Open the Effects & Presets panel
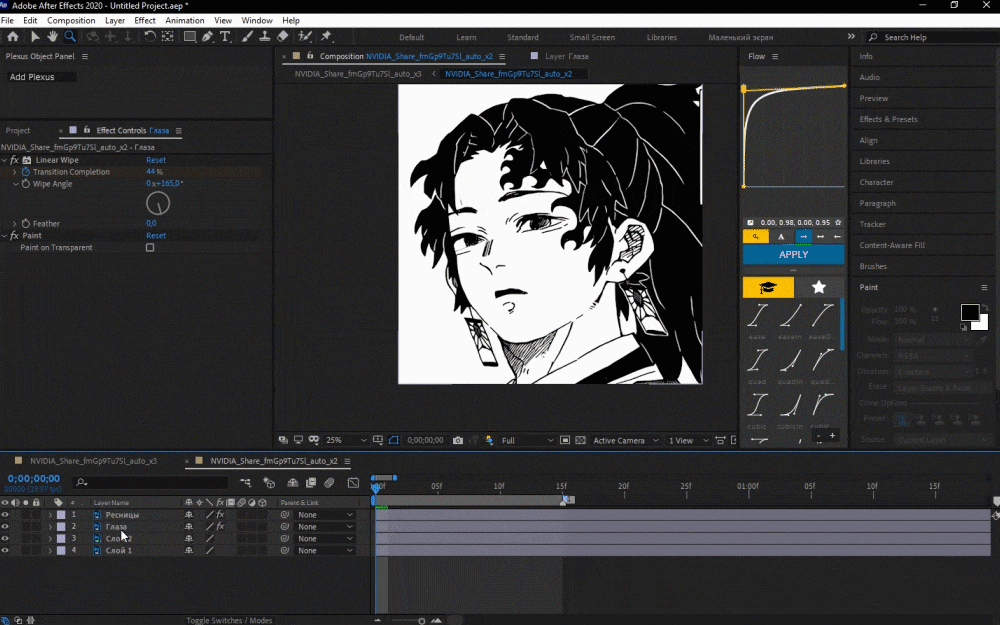Image resolution: width=1000 pixels, height=625 pixels. coord(888,119)
